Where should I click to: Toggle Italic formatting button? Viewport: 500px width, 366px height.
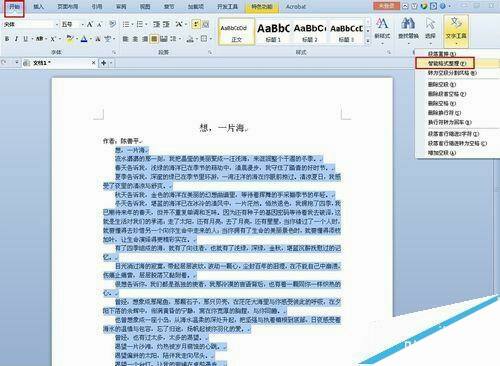[16, 39]
